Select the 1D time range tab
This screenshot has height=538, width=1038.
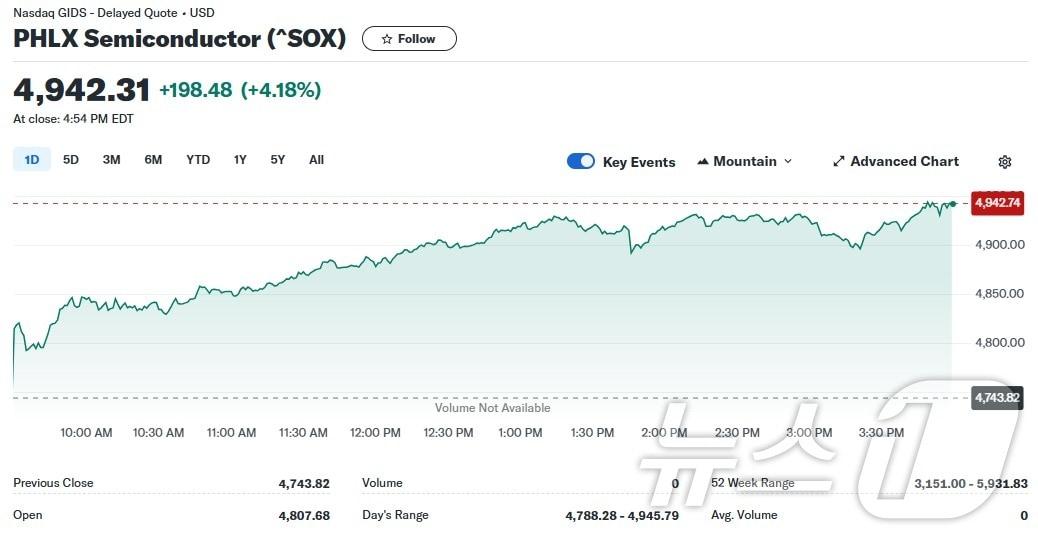click(32, 160)
